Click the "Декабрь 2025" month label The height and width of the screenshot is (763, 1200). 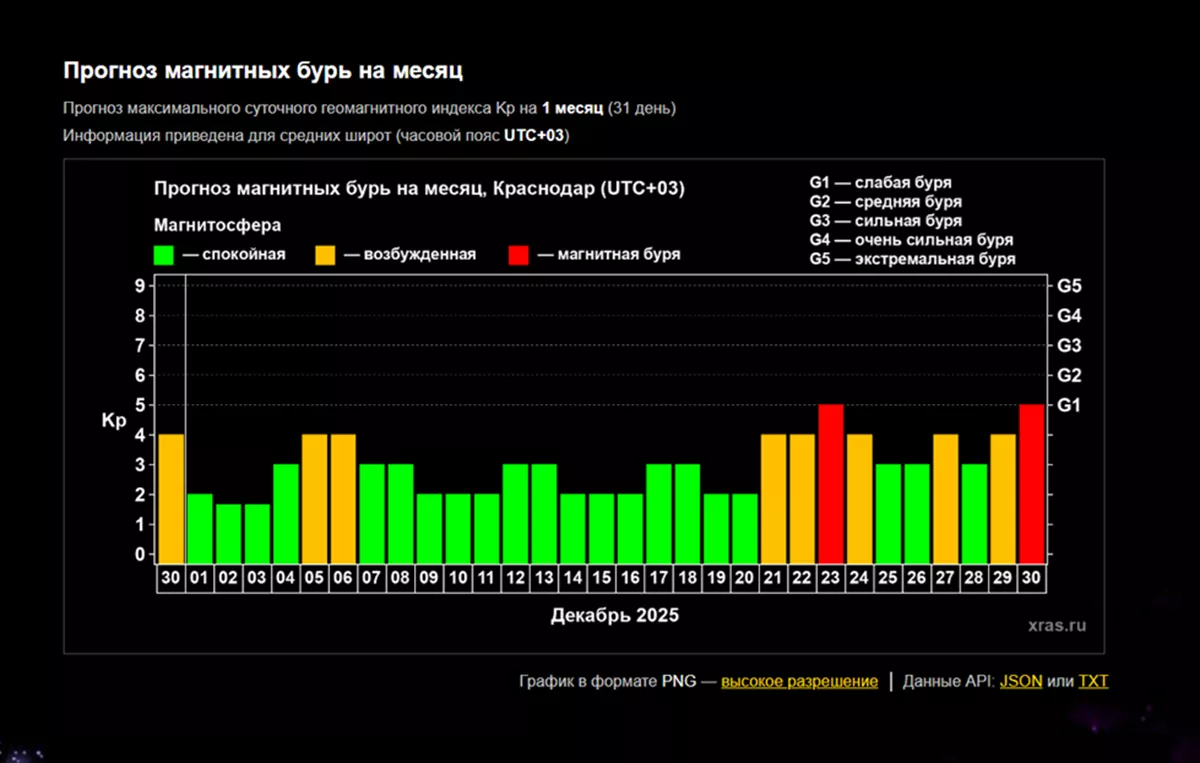(x=614, y=616)
